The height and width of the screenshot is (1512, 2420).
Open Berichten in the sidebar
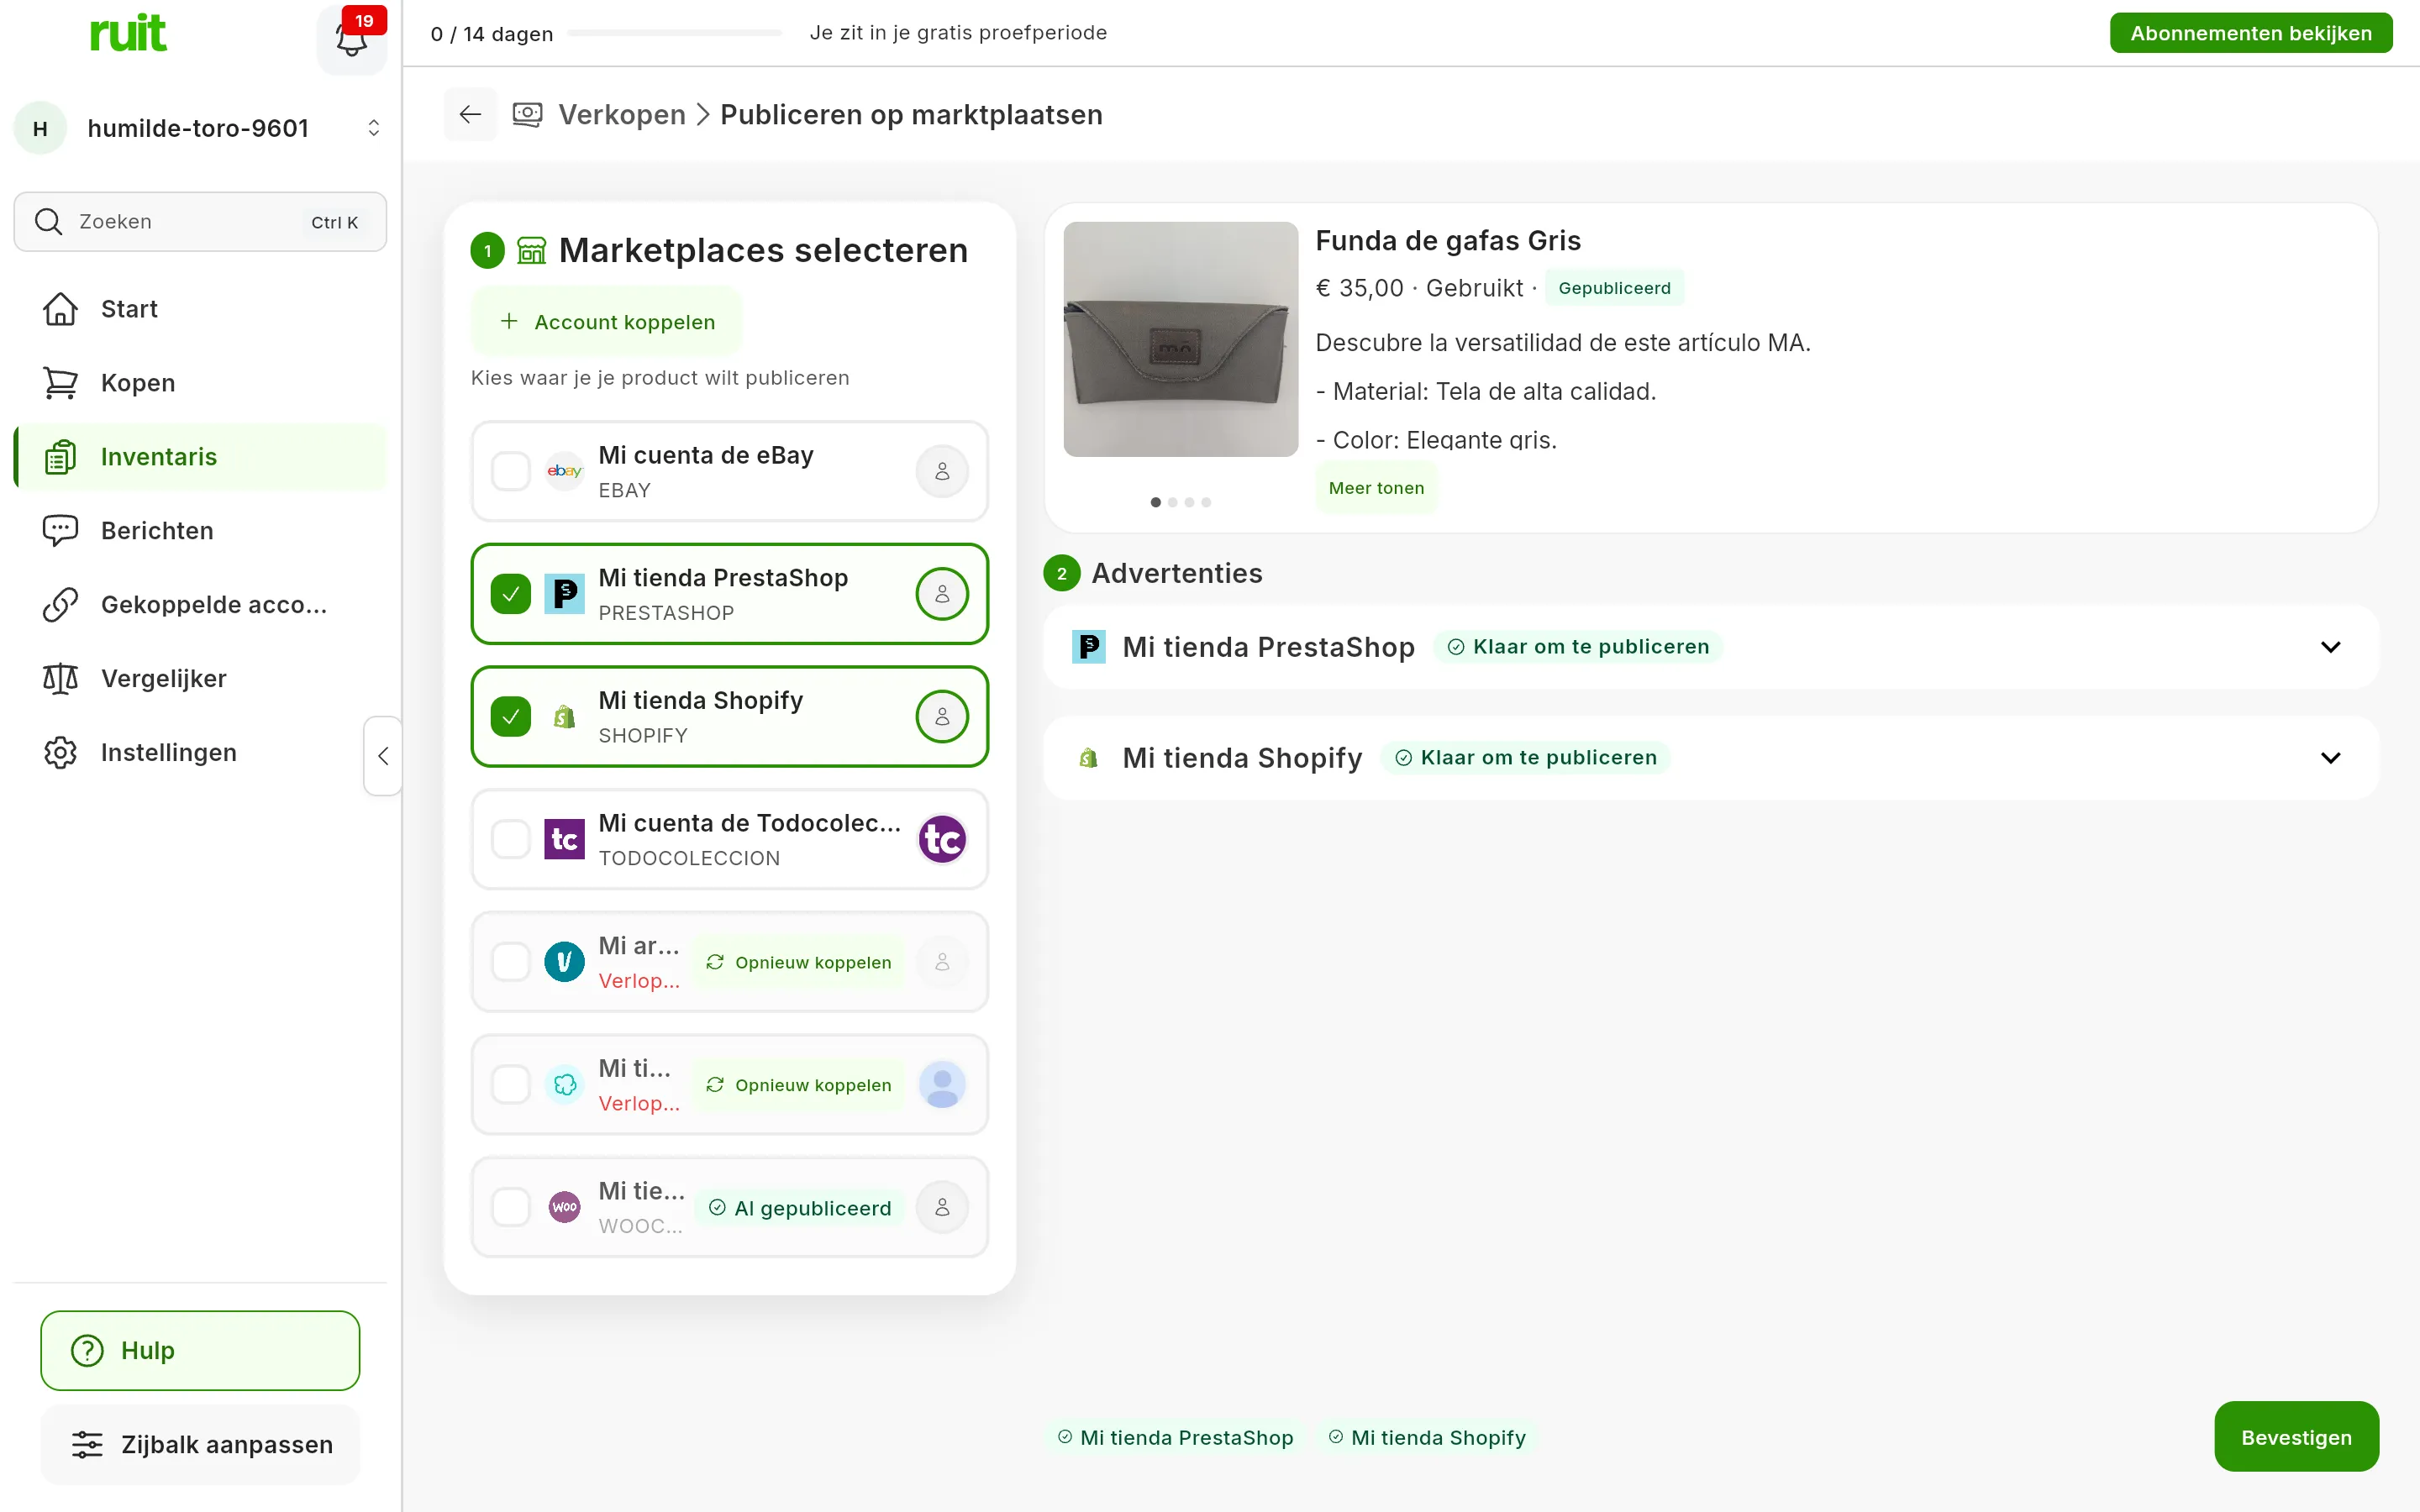click(200, 531)
